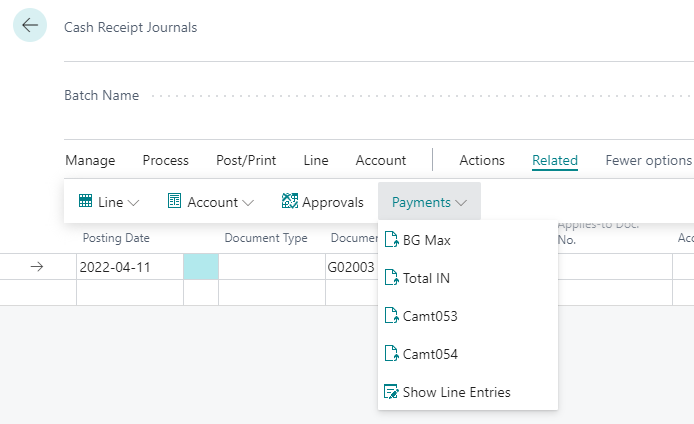Screen dimensions: 694x424
Task: Click the Cash Receipt Journals title
Action: (x=131, y=27)
